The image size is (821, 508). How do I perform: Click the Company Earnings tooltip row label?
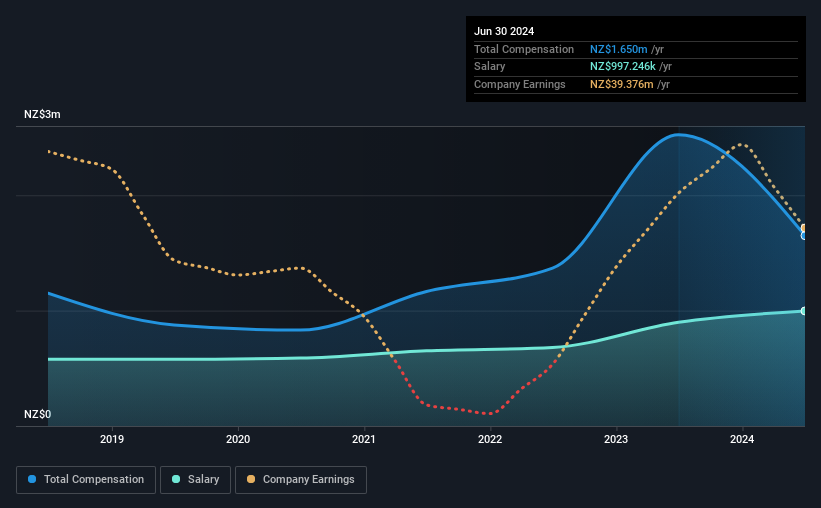519,84
